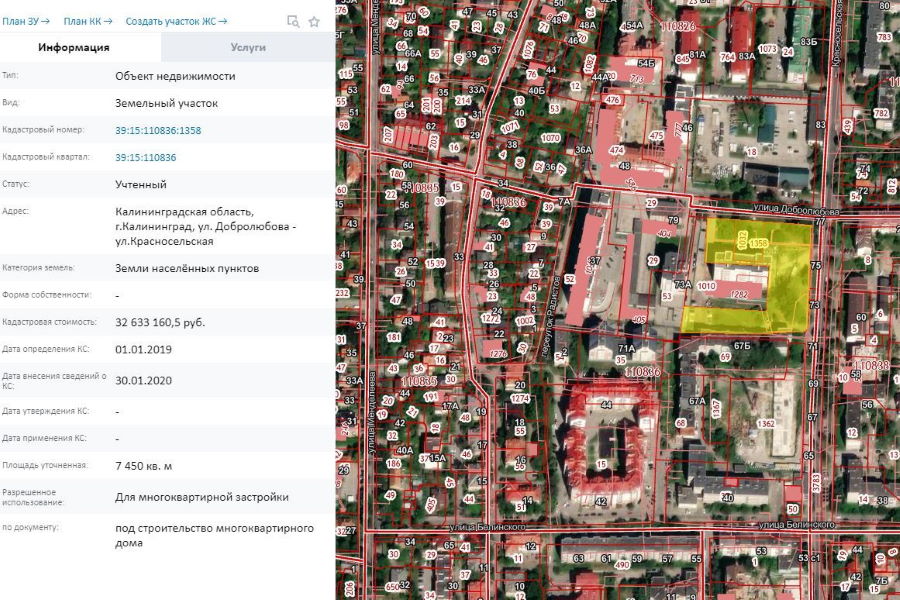Open cadastral number 39:15:110836:1358 link
900x600 pixels.
(158, 130)
